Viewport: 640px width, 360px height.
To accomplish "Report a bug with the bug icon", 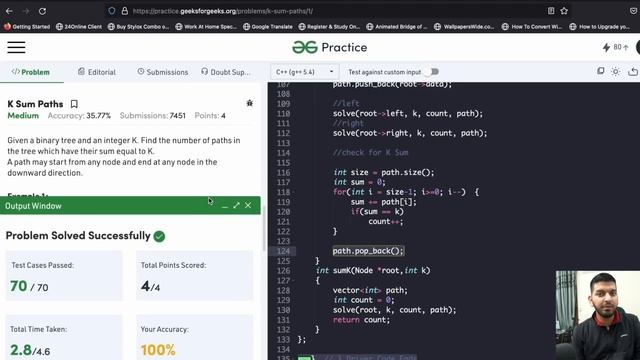I will 249,103.
